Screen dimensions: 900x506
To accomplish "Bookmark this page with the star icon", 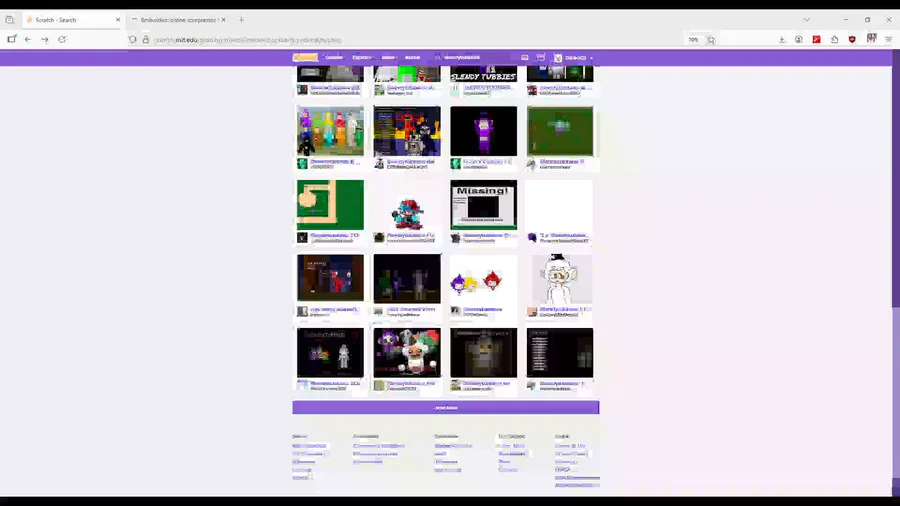I will pos(711,40).
